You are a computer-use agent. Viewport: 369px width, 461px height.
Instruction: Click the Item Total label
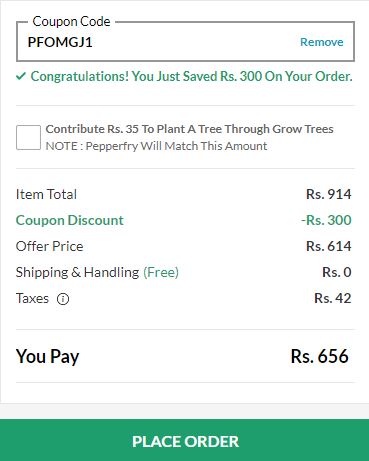tap(46, 194)
